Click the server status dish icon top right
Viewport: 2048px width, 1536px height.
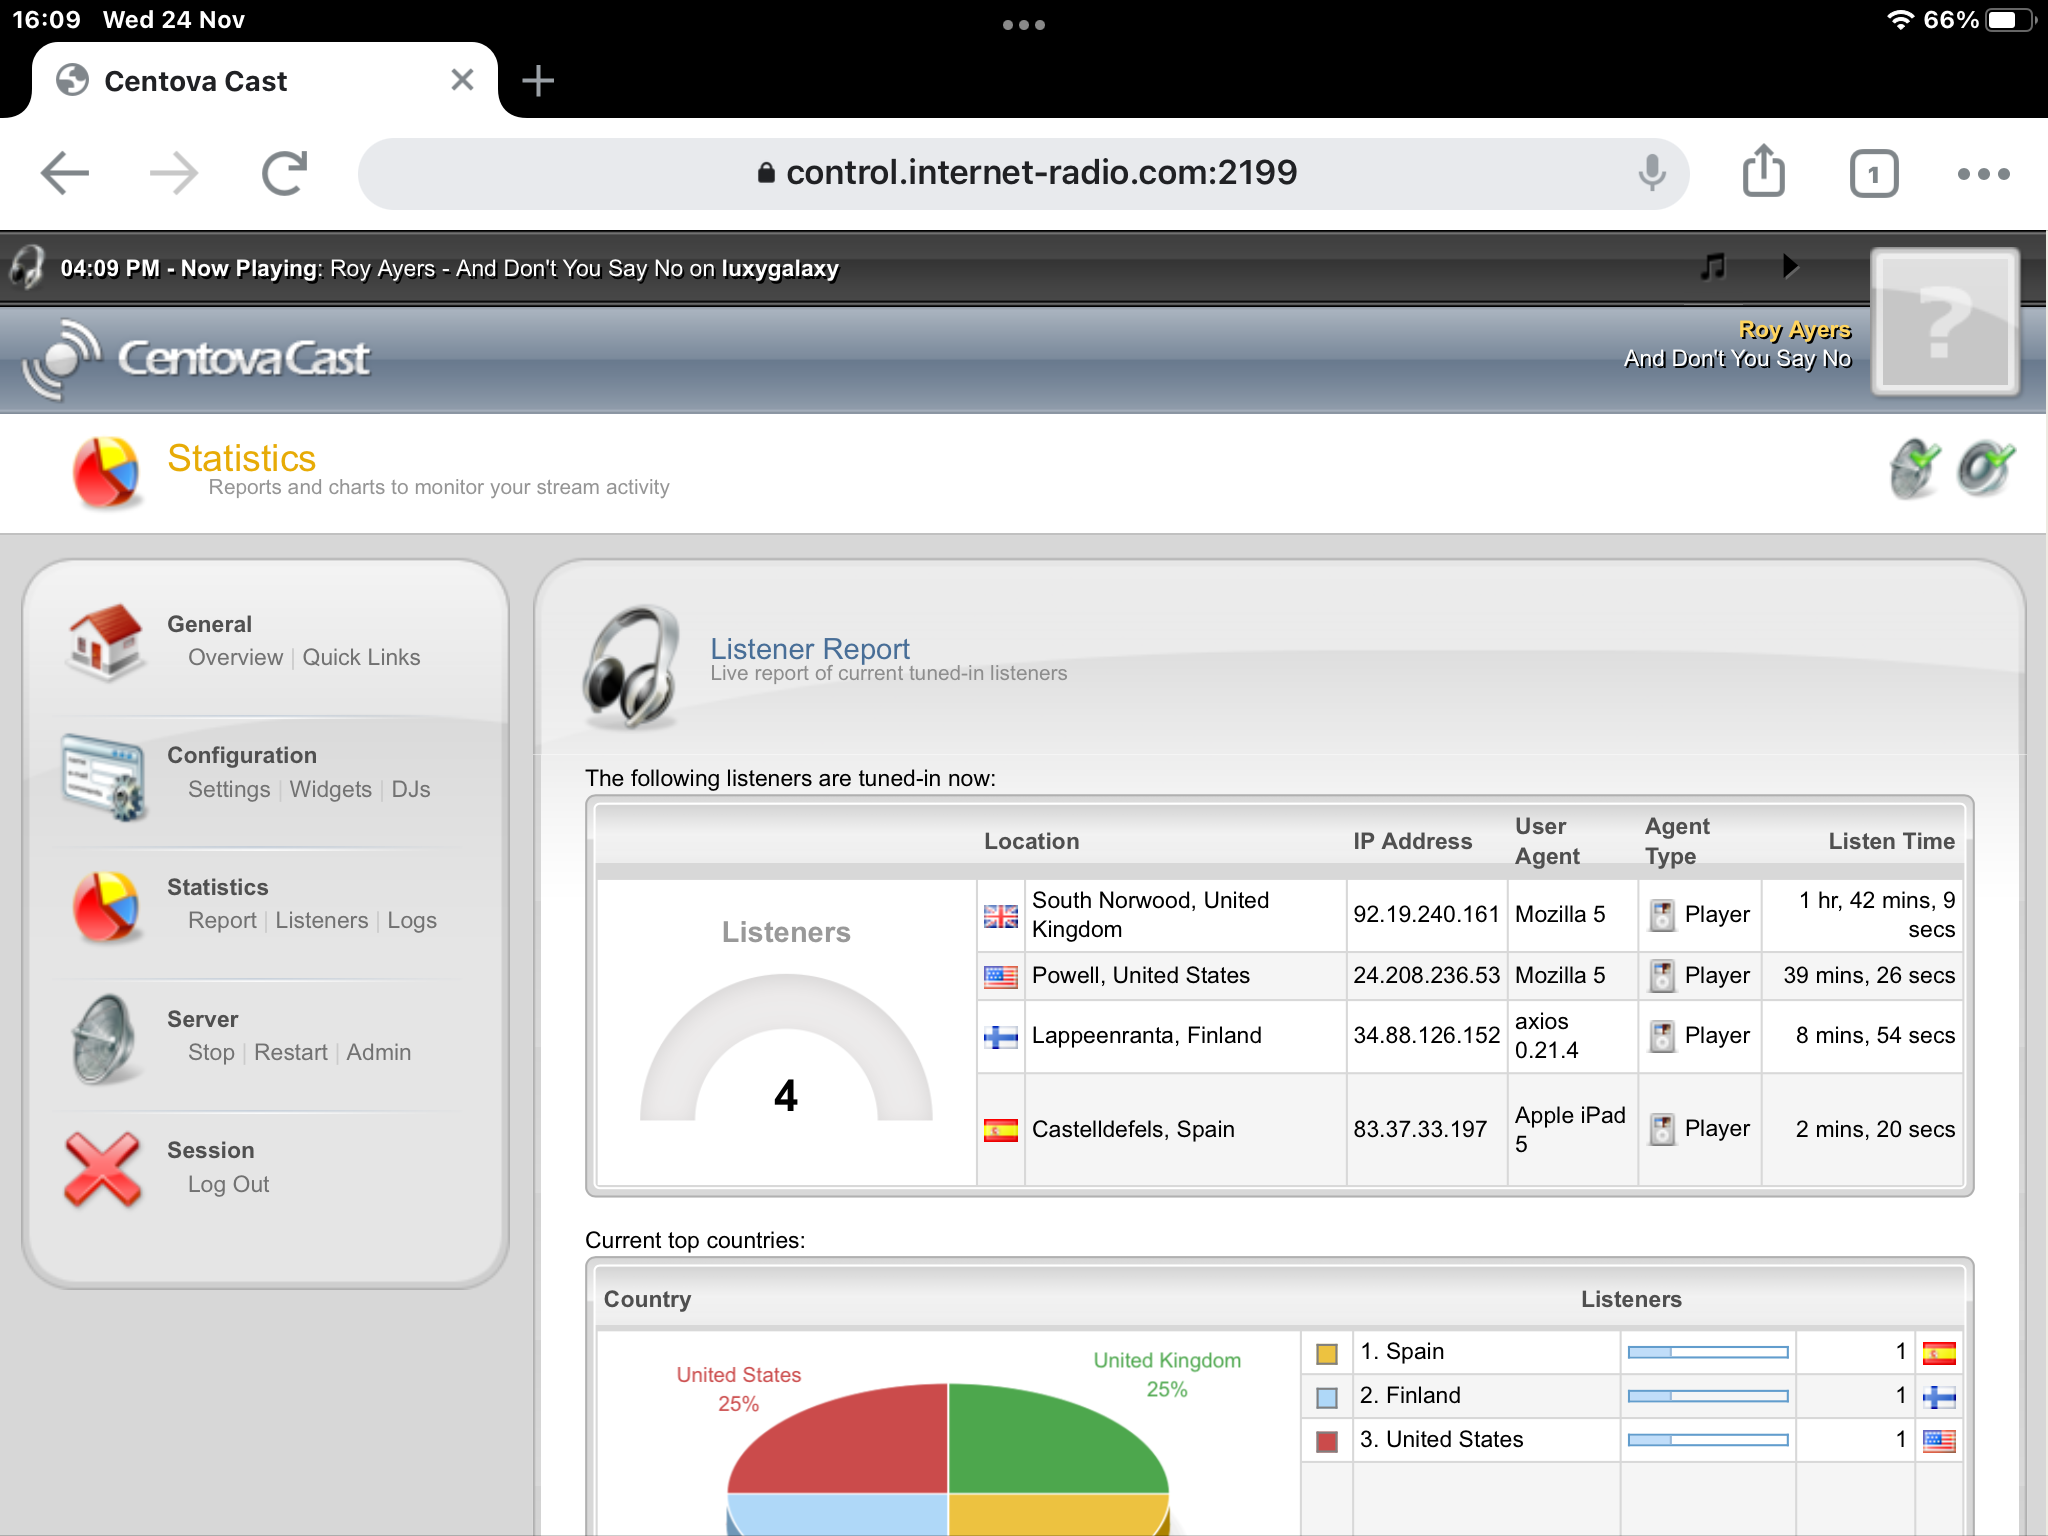(x=1914, y=468)
